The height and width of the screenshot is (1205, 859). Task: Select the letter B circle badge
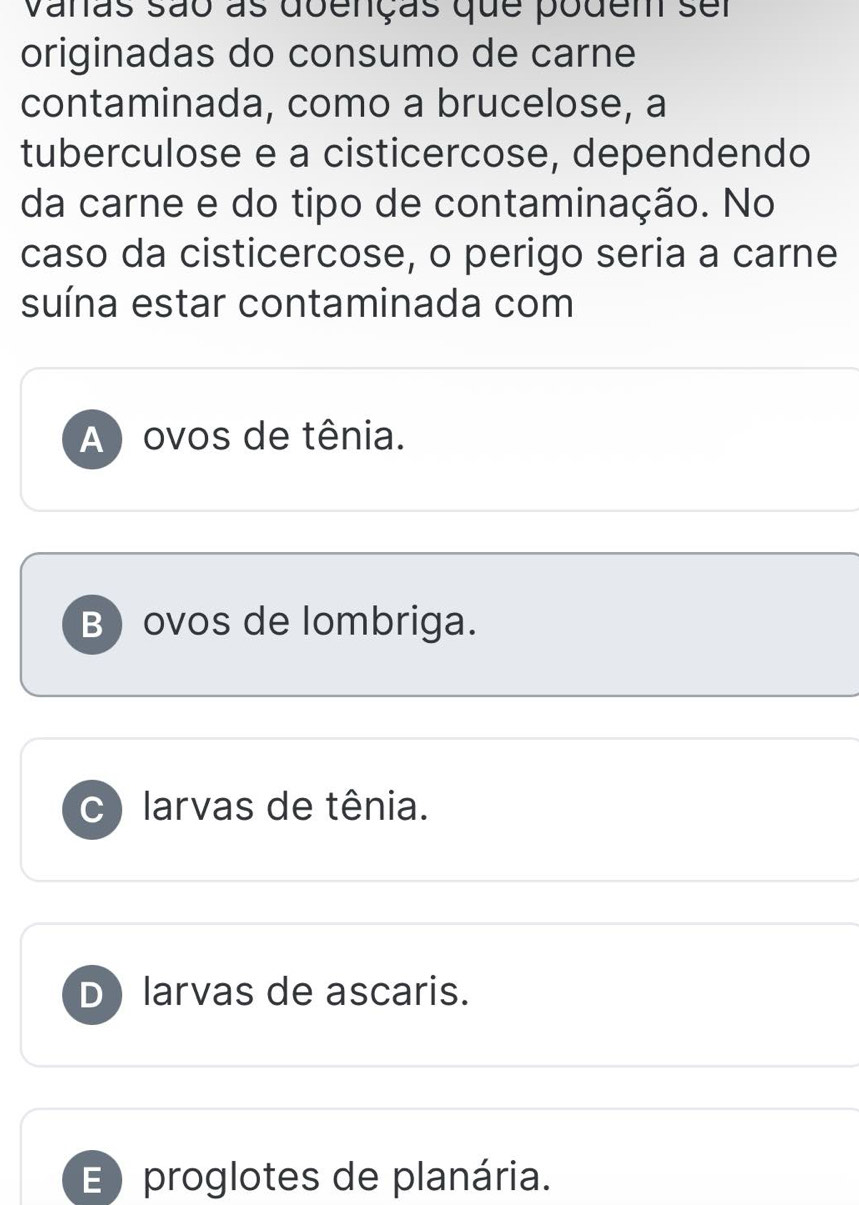[93, 625]
